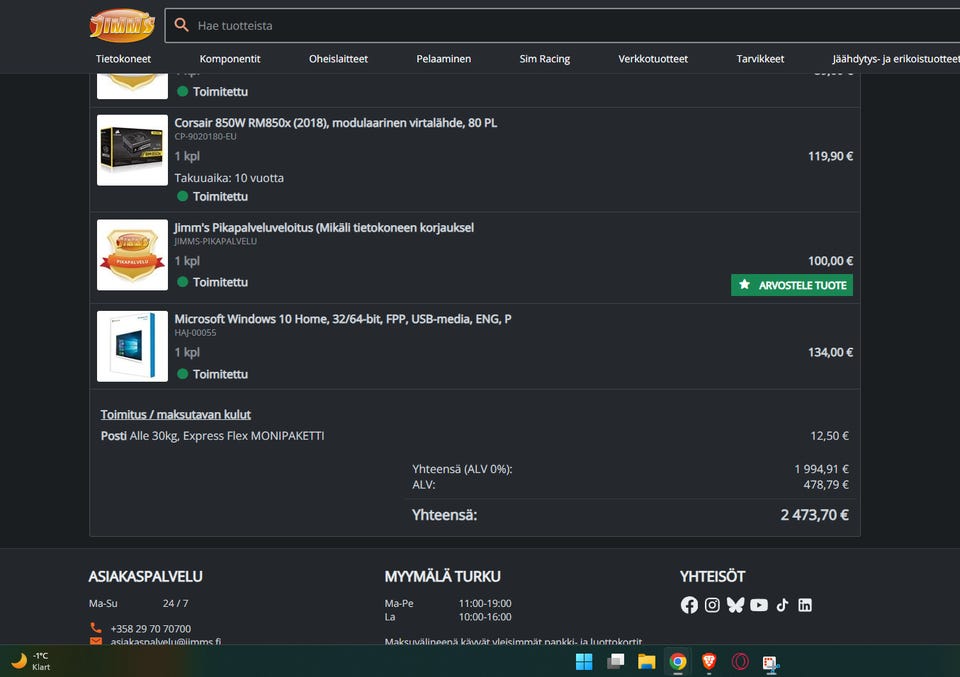The height and width of the screenshot is (677, 960).
Task: Switch to Google Chrome in taskbar
Action: coord(678,662)
